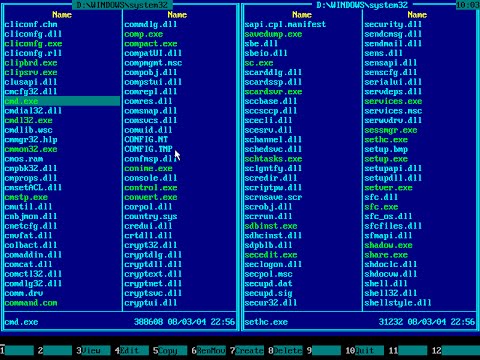This screenshot has height=360, width=480.
Task: Select sapi.cpl.manifest in right panel
Action: [x=285, y=24]
